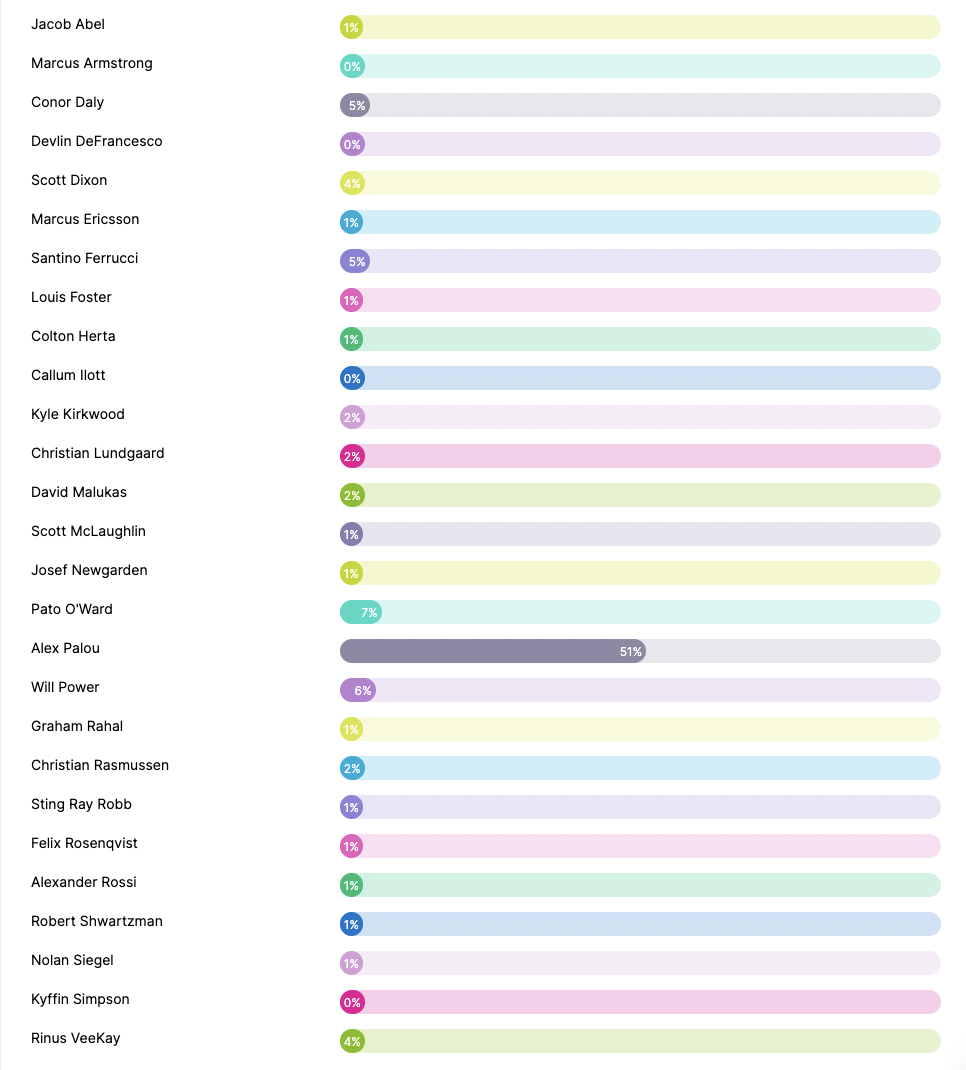The height and width of the screenshot is (1070, 966).
Task: Click Callum Ilott's 0% badge
Action: (352, 378)
